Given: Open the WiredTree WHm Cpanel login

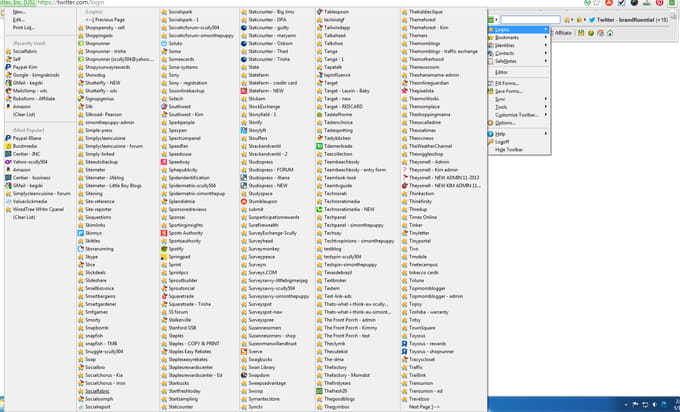Looking at the screenshot, I should tap(38, 209).
